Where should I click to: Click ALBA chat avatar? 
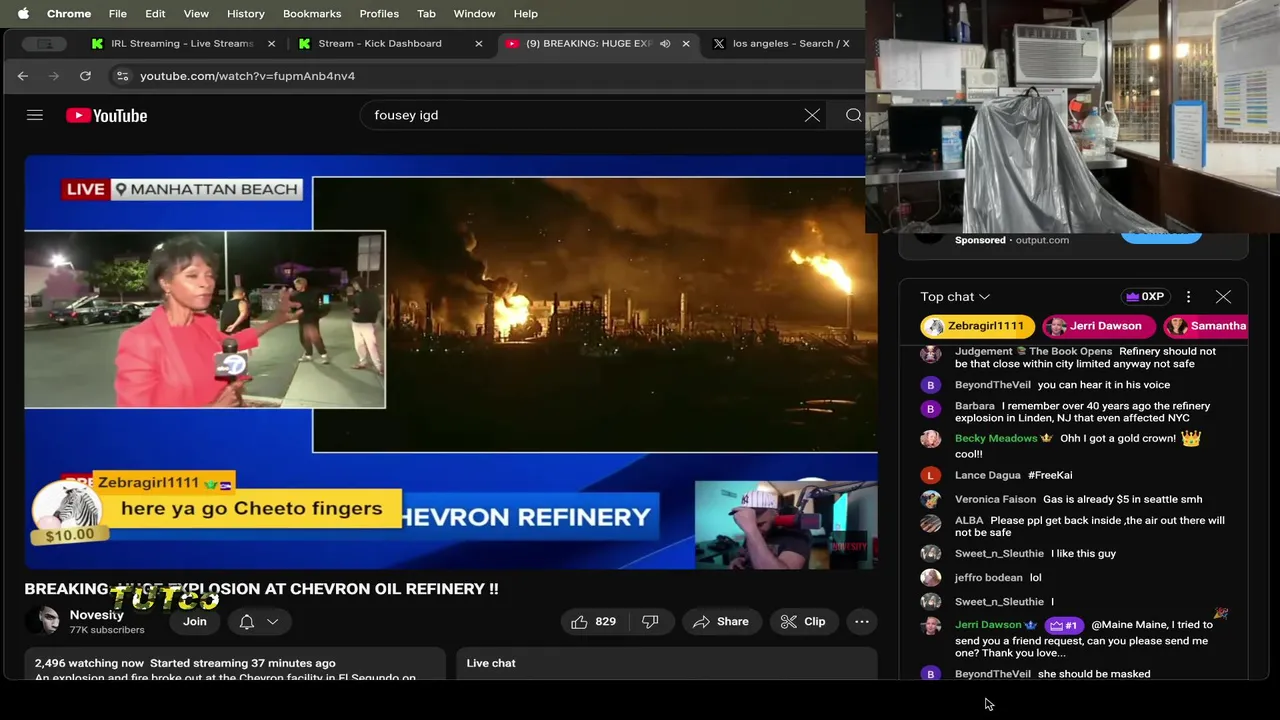click(931, 524)
